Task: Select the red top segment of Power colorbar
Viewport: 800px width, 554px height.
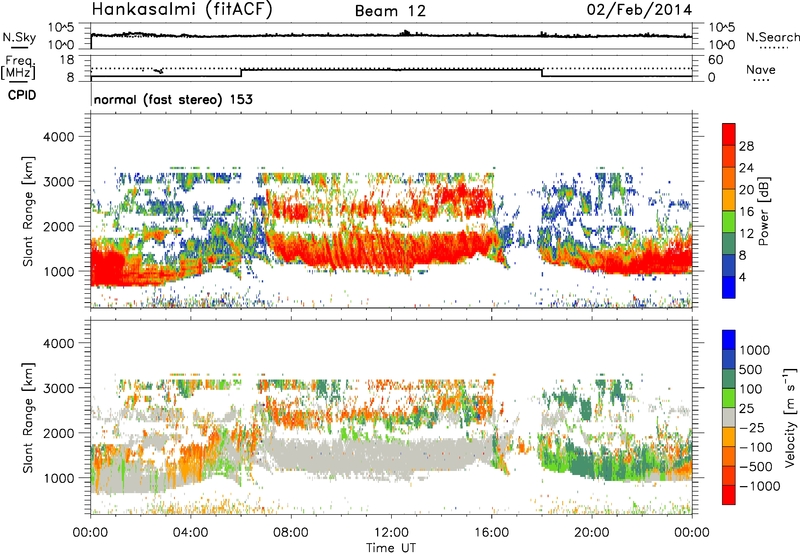Action: tap(729, 135)
